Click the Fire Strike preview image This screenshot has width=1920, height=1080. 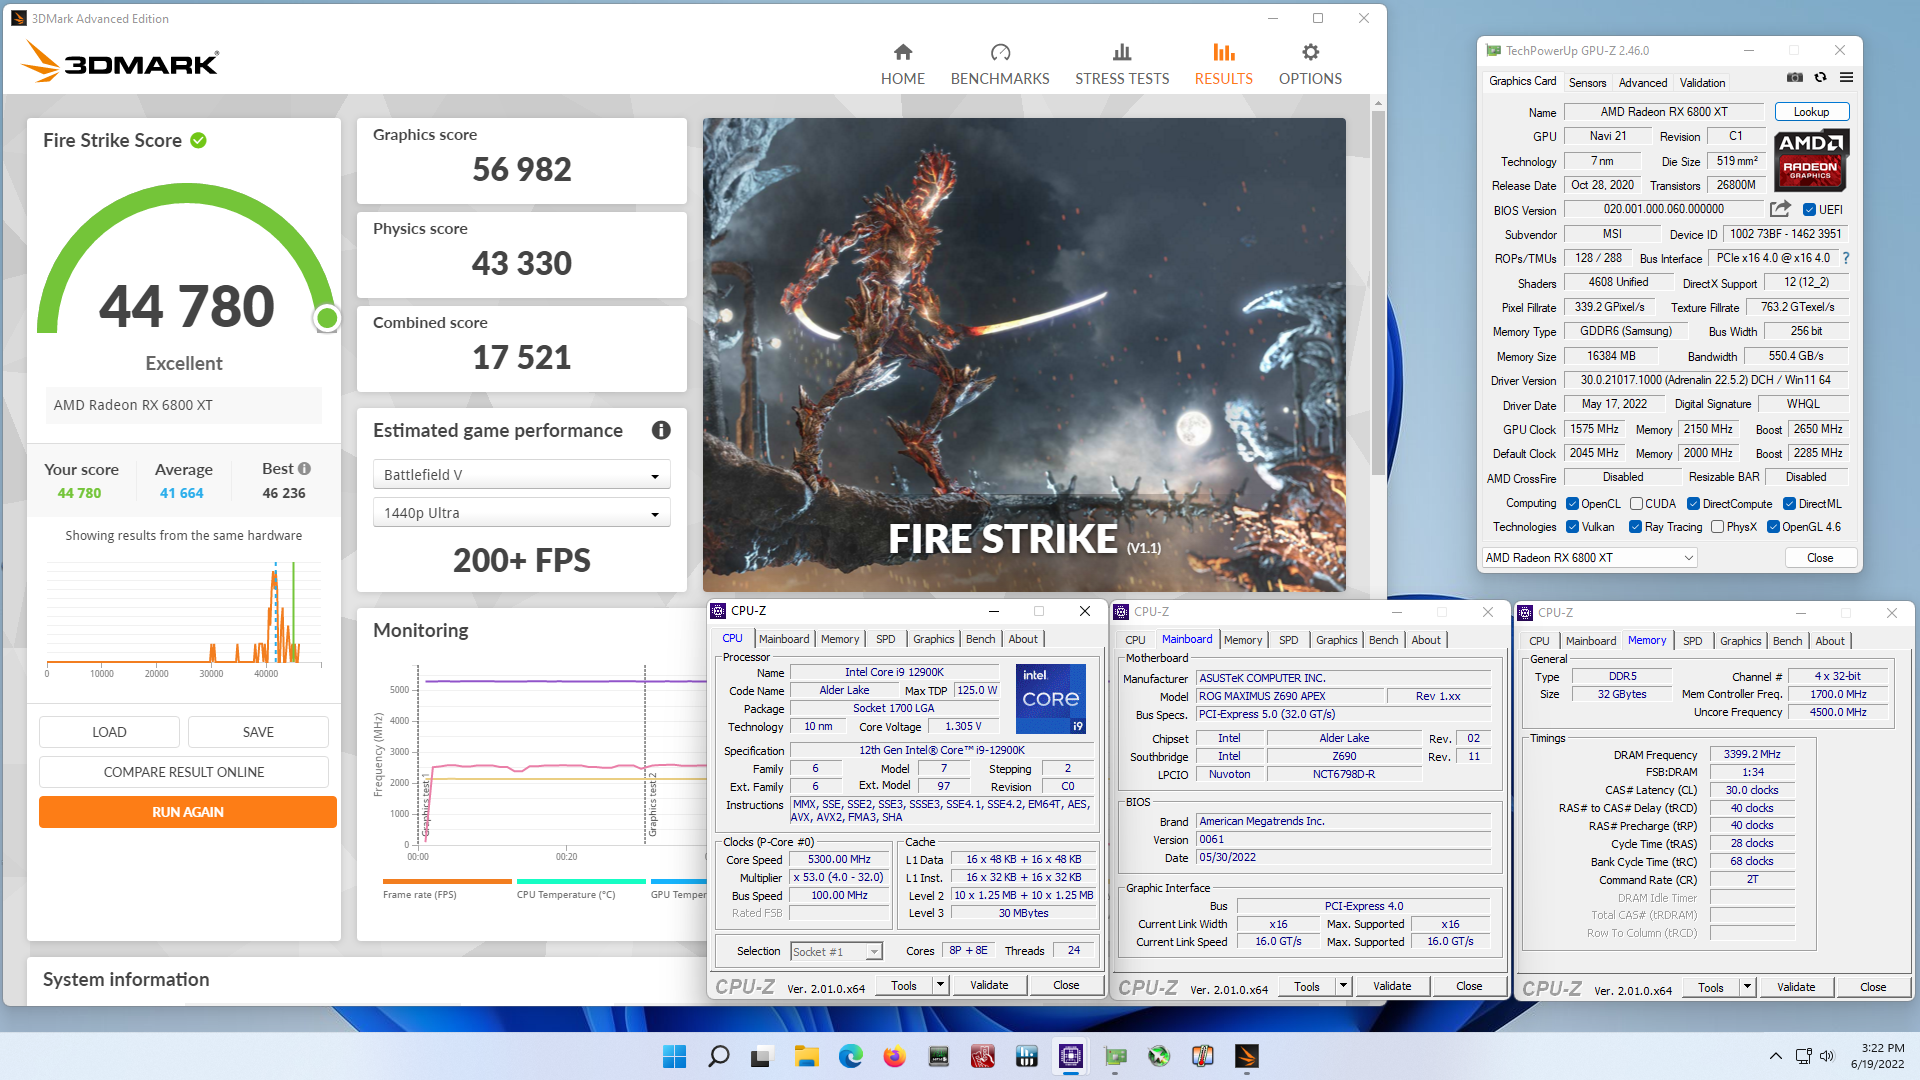coord(1024,355)
